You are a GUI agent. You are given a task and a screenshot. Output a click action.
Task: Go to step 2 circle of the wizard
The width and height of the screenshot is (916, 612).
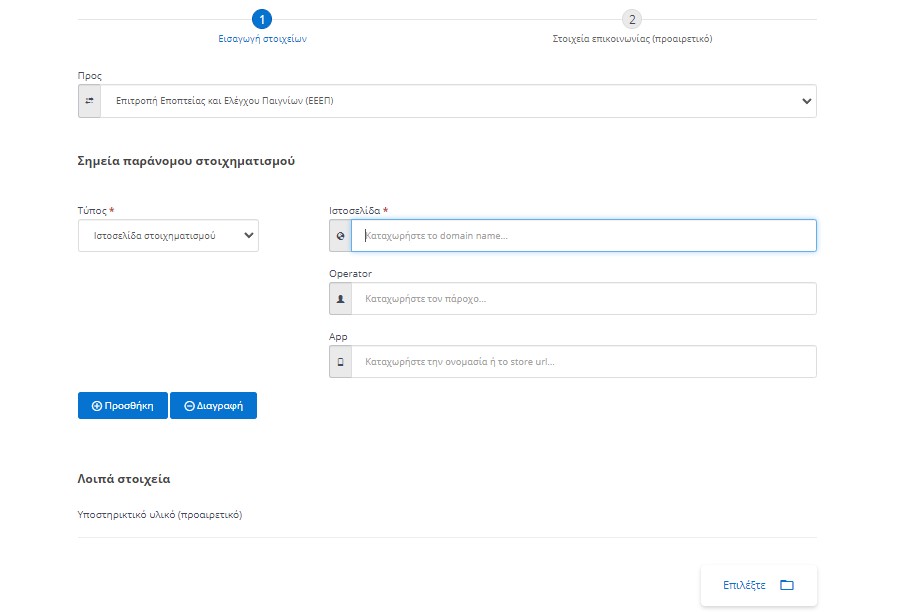(x=632, y=20)
